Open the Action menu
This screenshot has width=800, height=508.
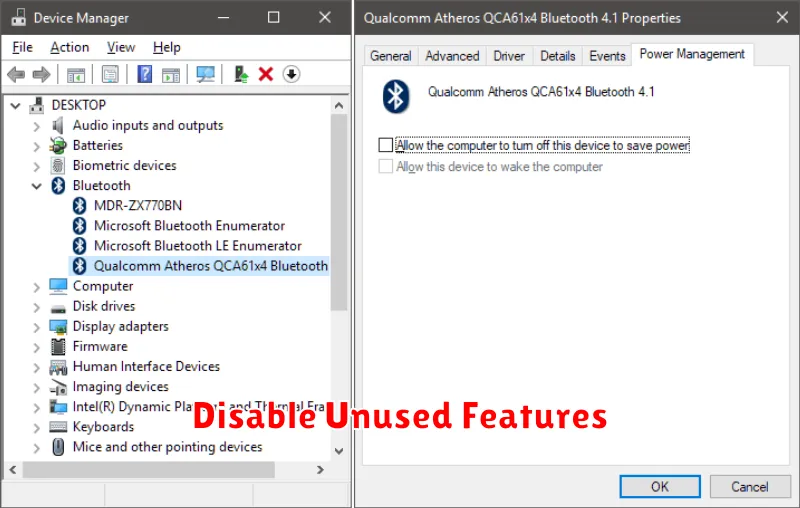(69, 47)
